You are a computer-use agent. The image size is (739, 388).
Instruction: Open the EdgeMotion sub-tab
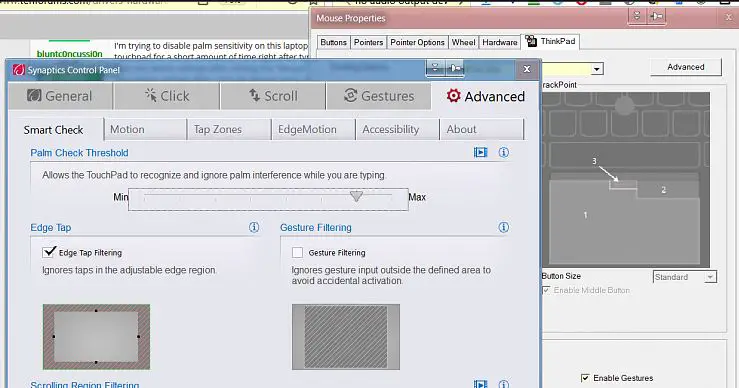point(313,129)
